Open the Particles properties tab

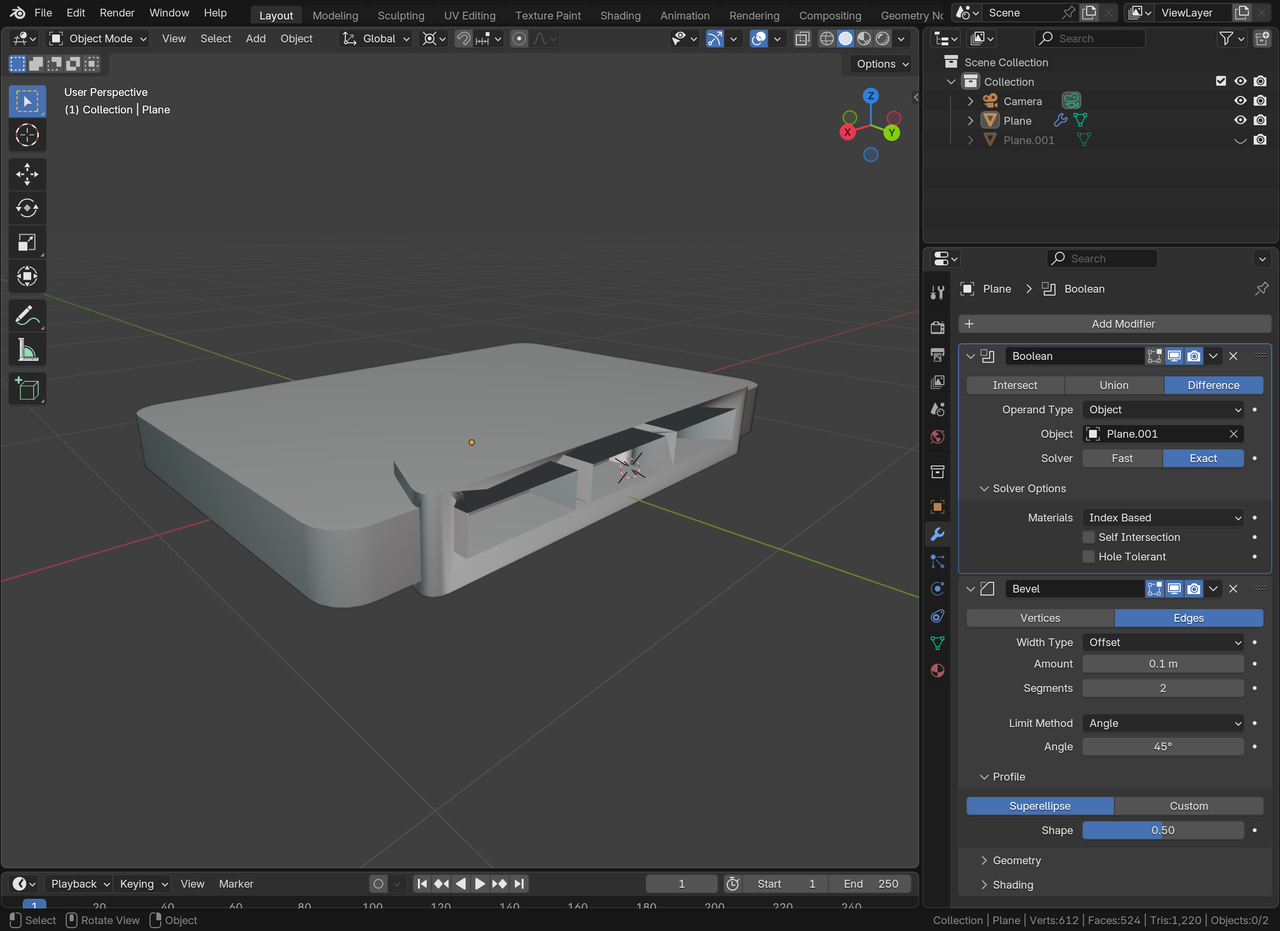click(x=937, y=561)
